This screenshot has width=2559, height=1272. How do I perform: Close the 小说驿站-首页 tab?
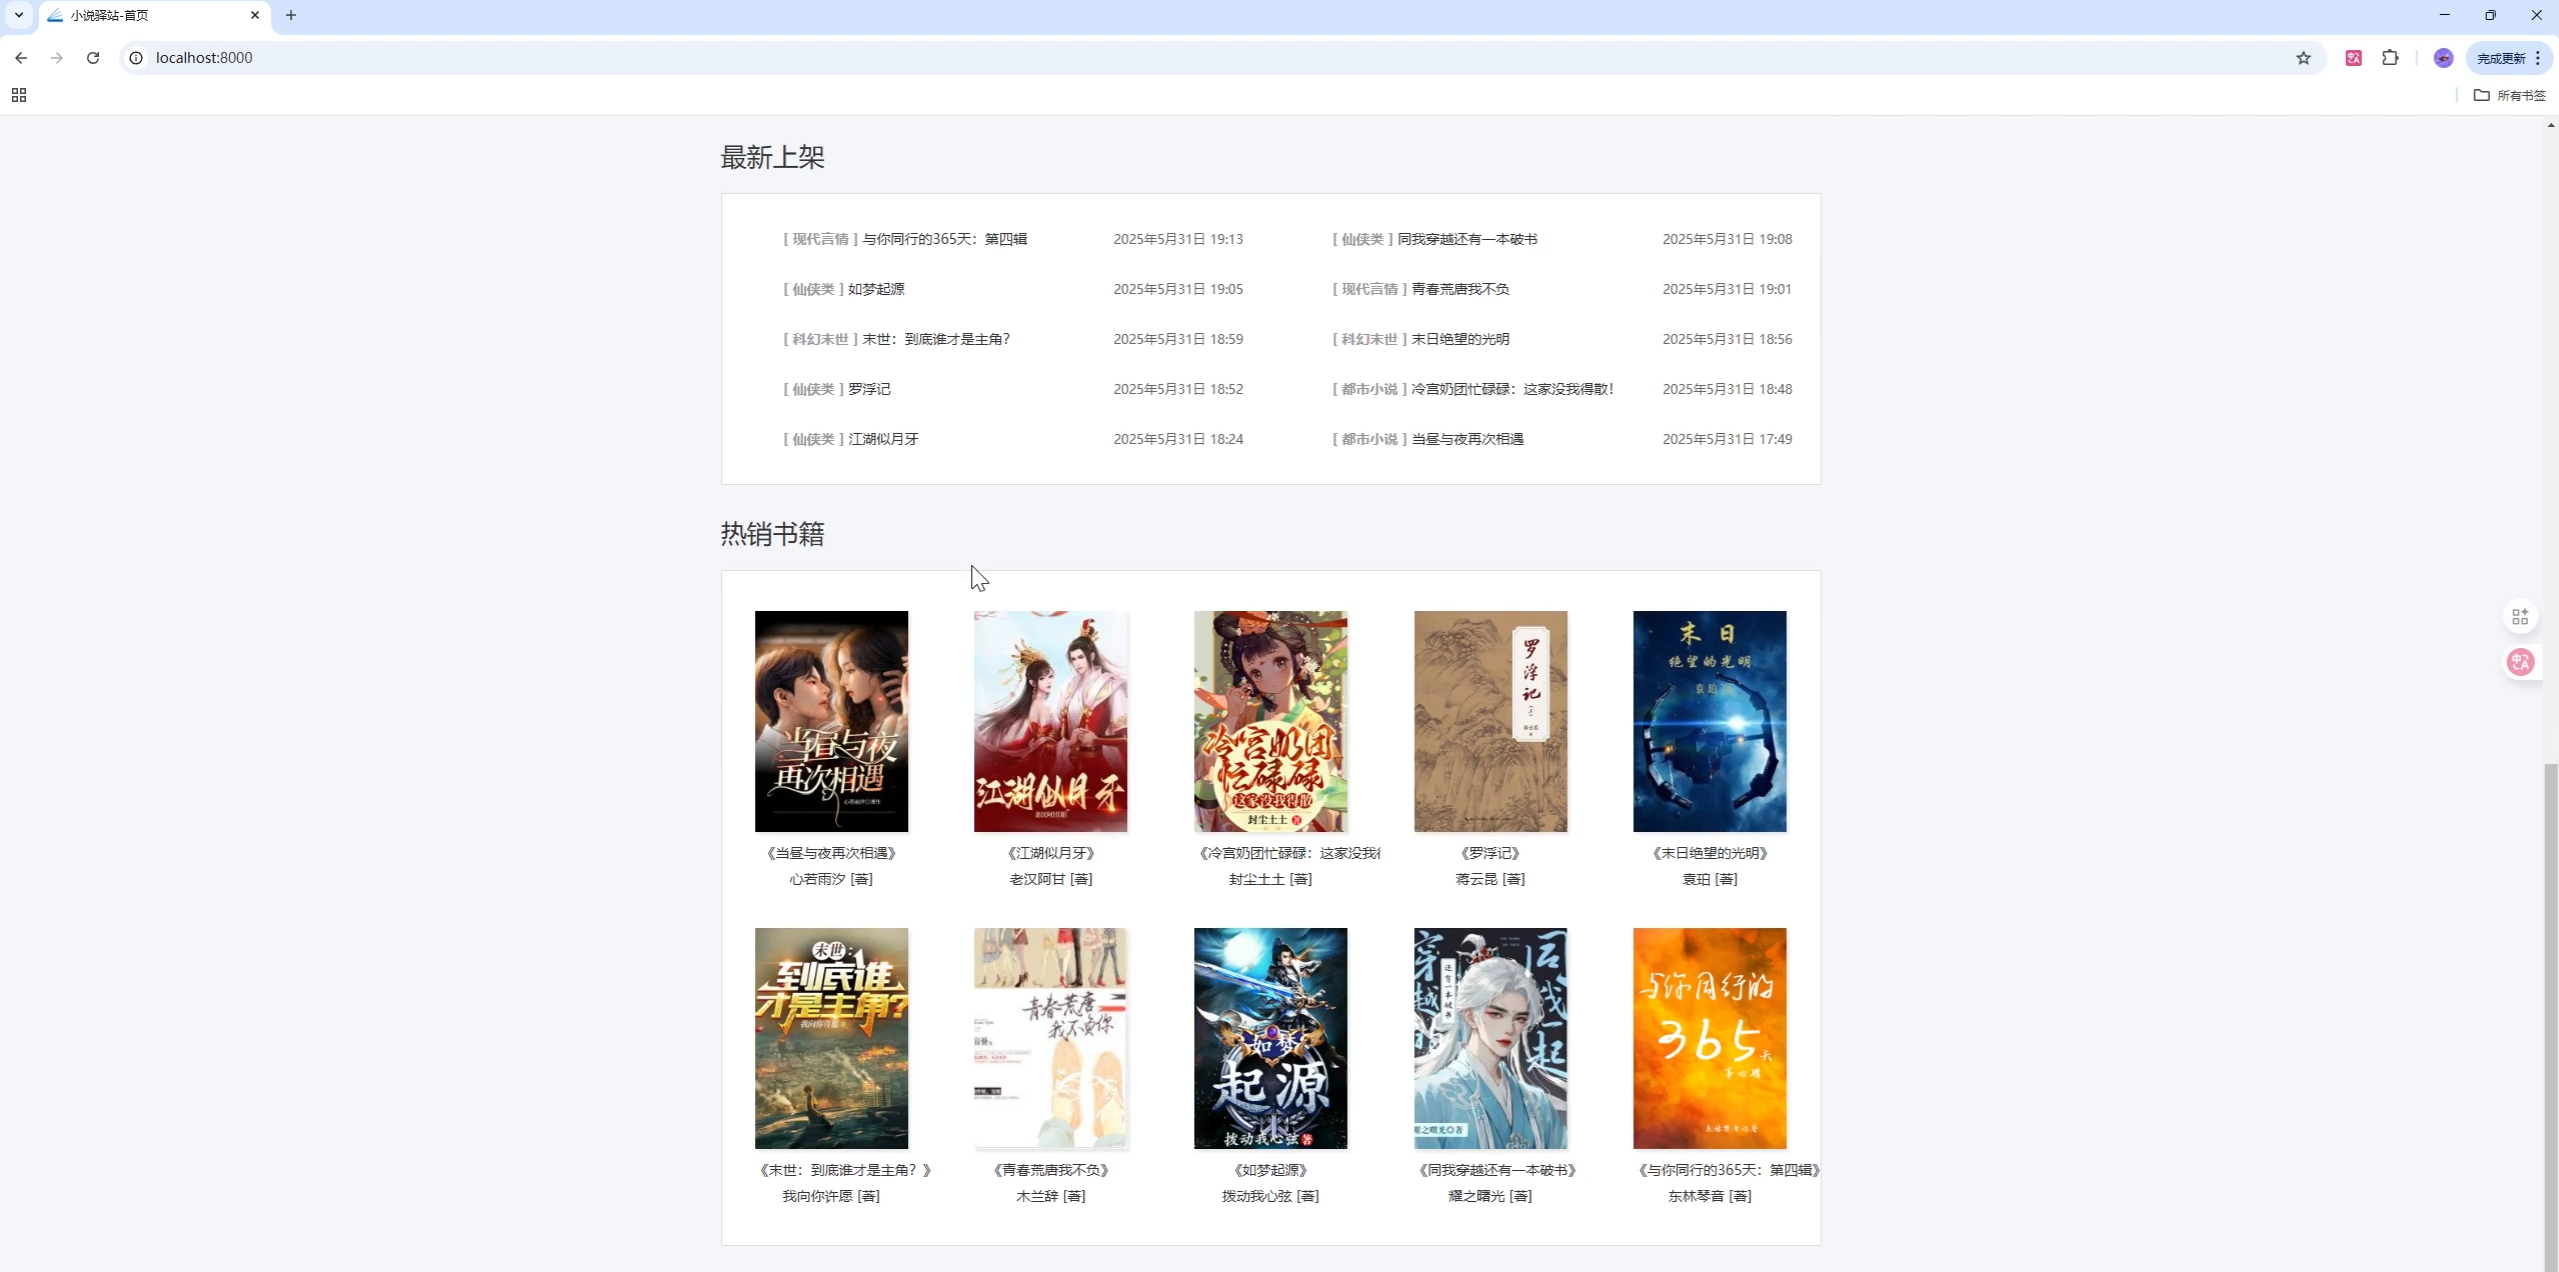click(255, 15)
